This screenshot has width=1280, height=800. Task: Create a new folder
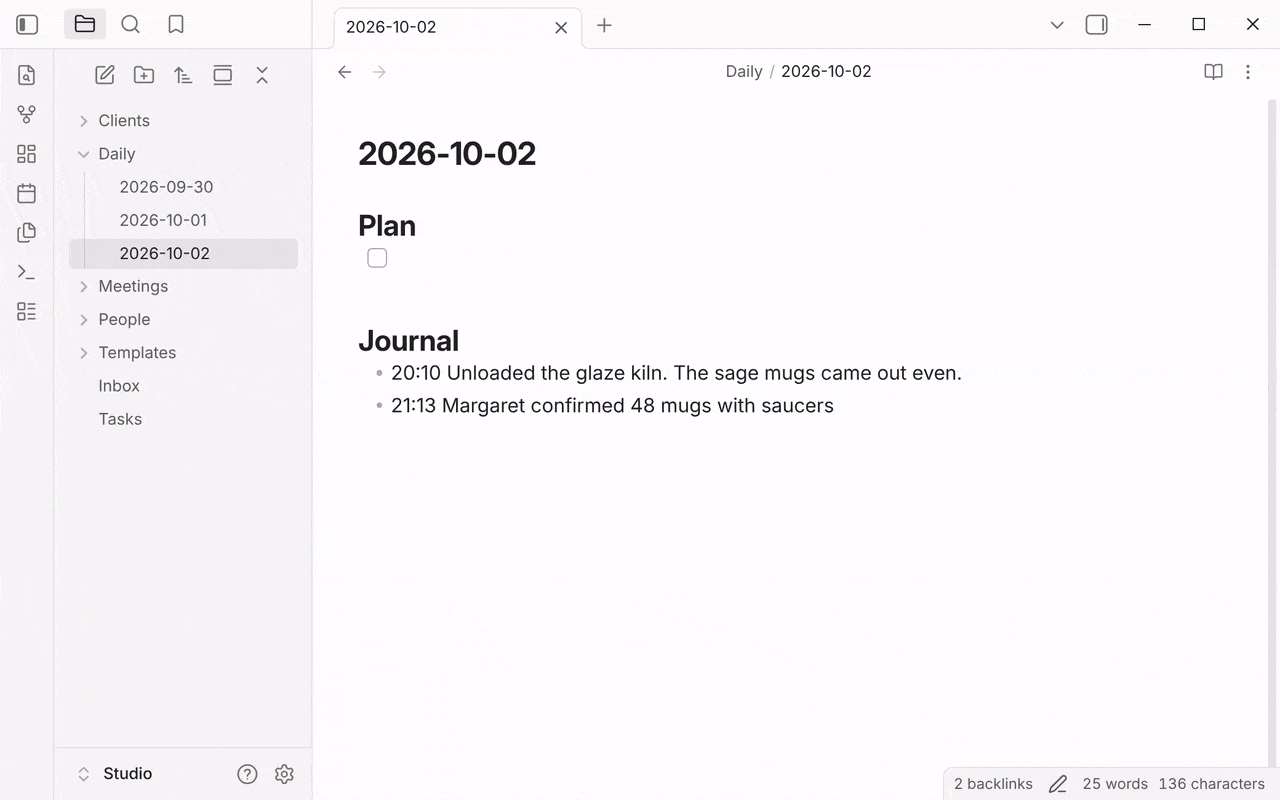[144, 75]
